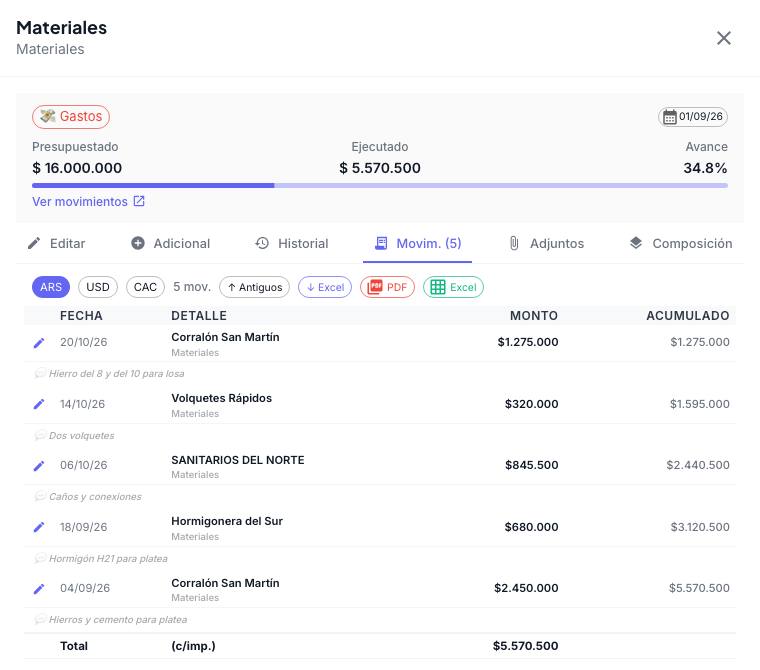Click the FECHA column header
This screenshot has height=670, width=760.
pyautogui.click(x=81, y=316)
